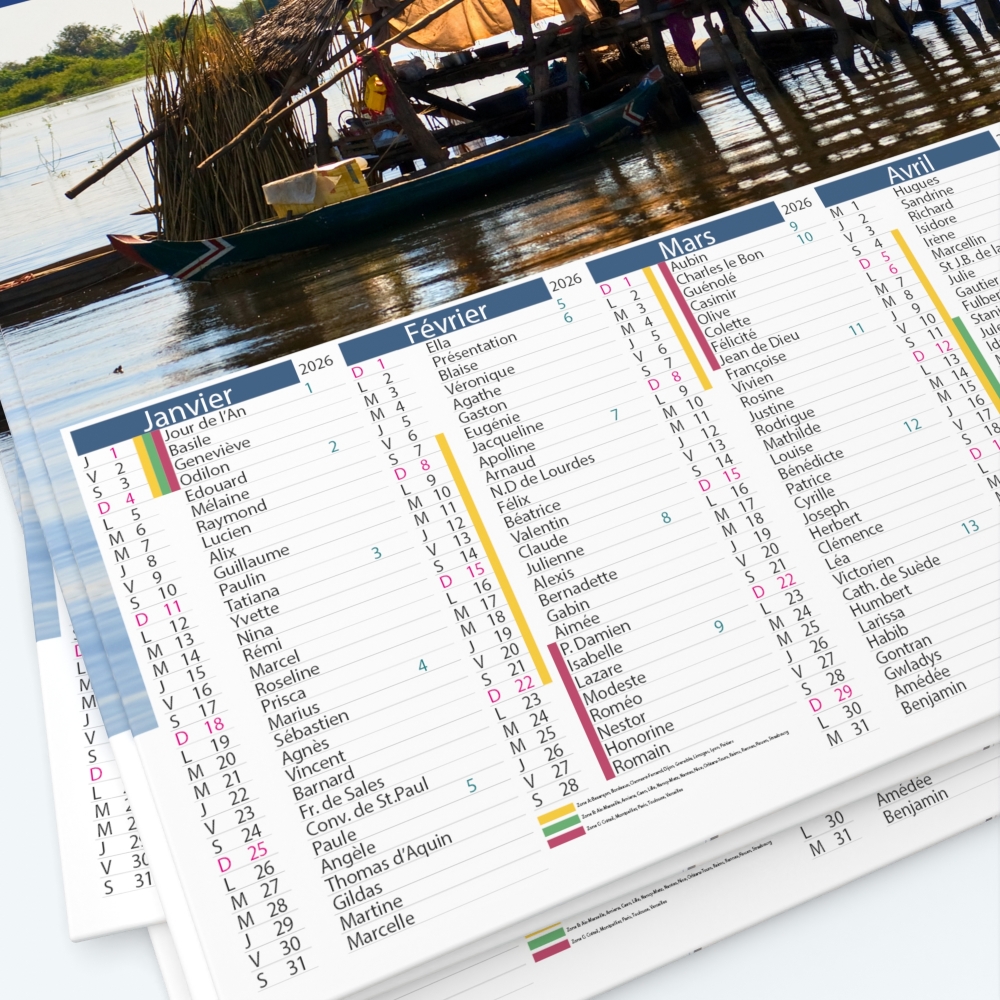The height and width of the screenshot is (1000, 1000).
Task: Select the yellow swatch beside the Zone A legend
Action: click(557, 814)
